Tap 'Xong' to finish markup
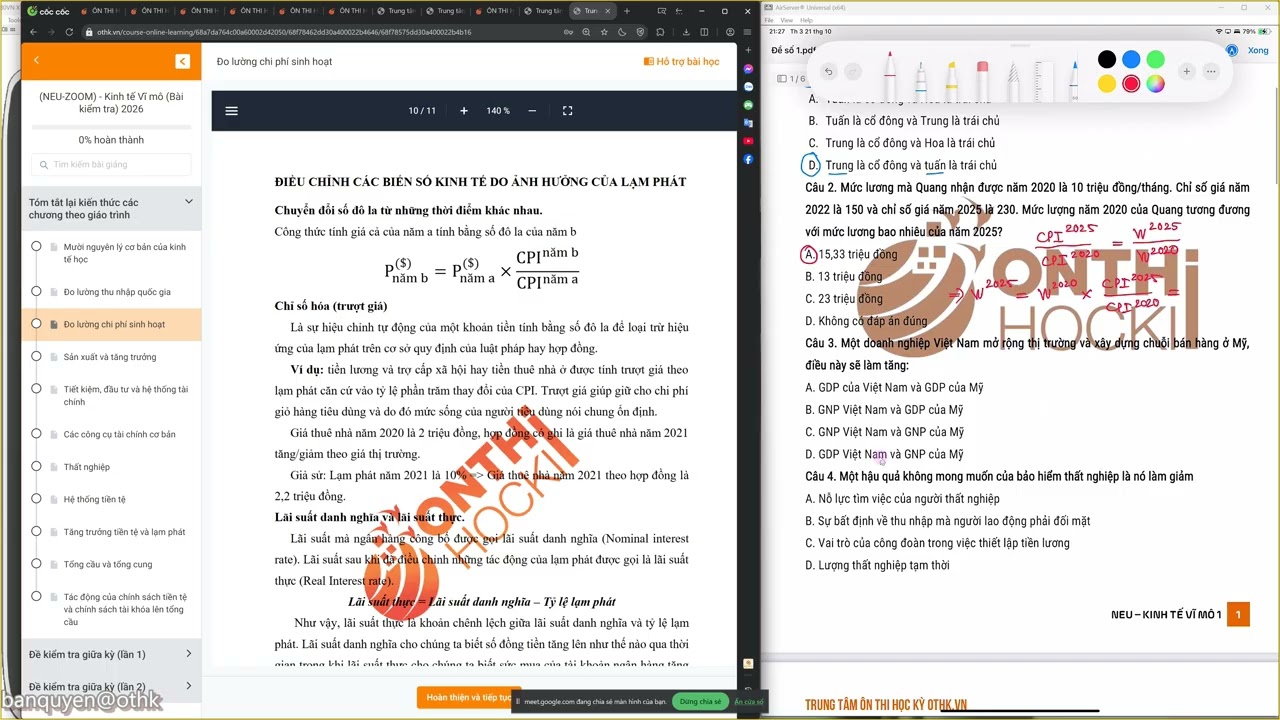 [x=1258, y=50]
